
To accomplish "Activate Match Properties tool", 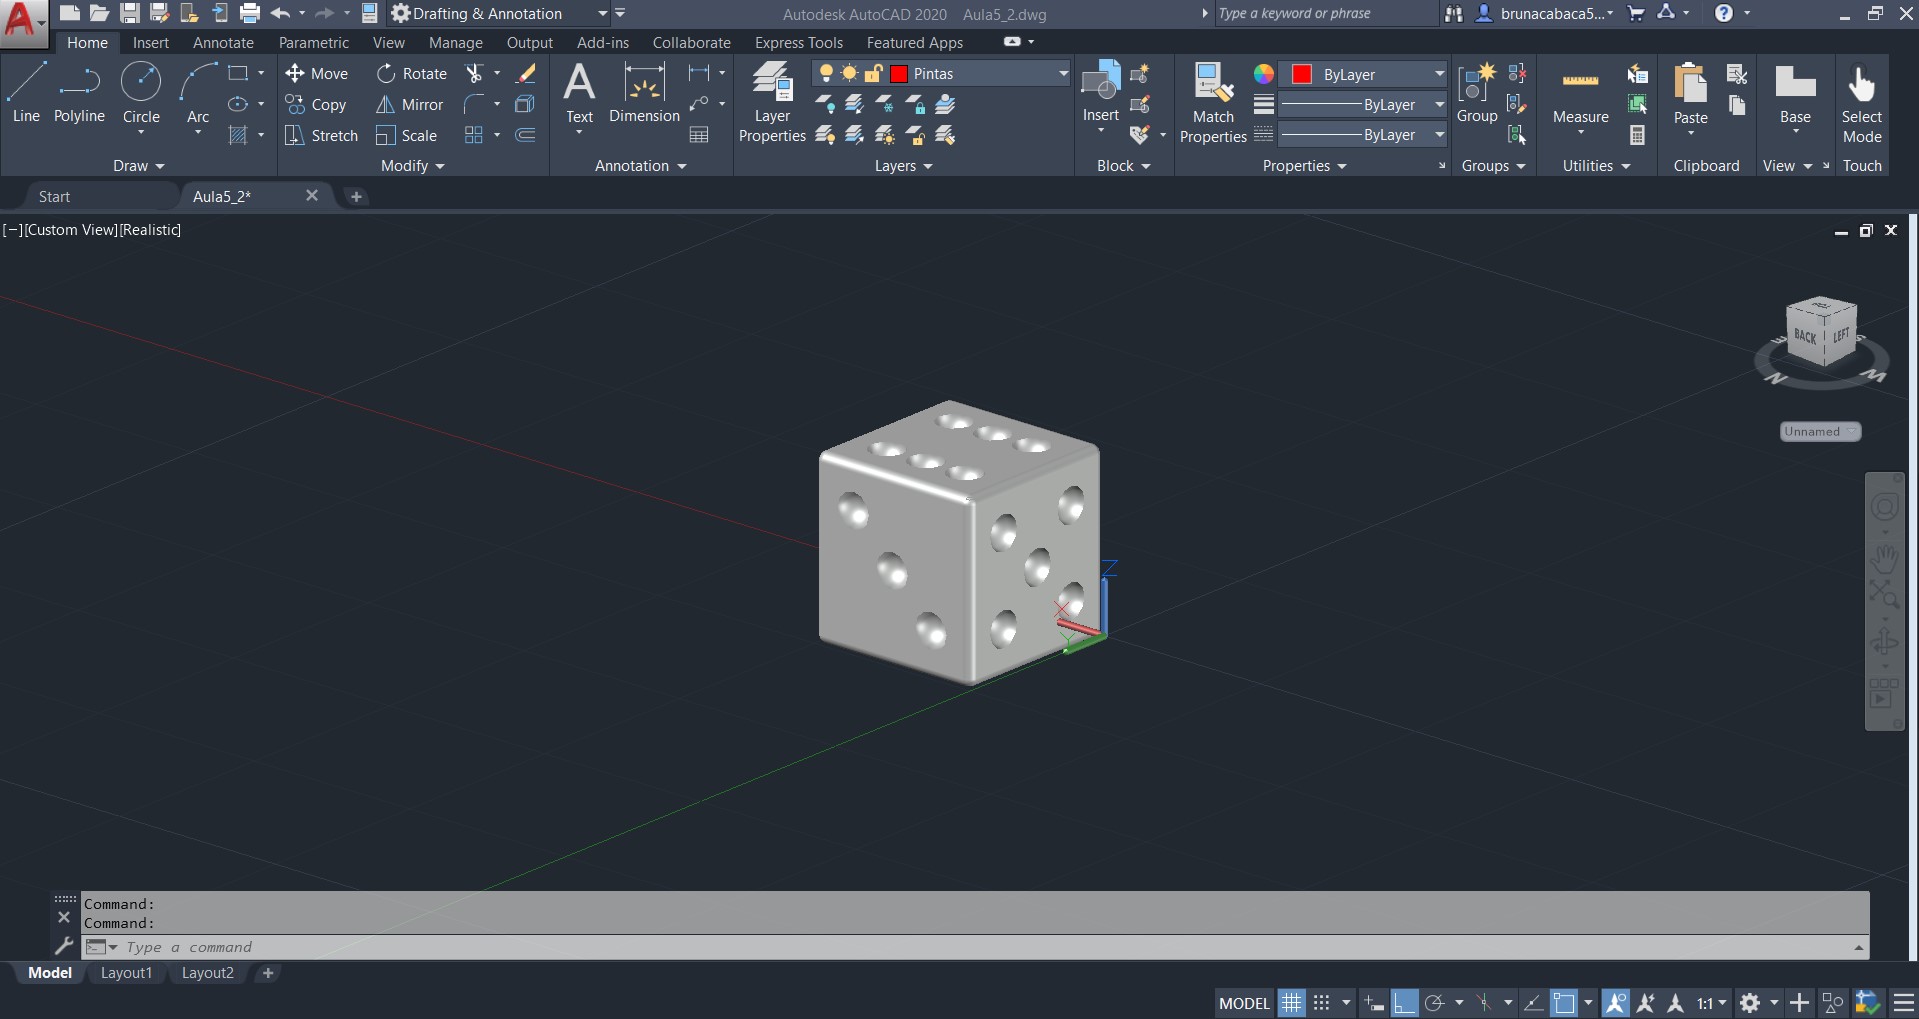I will (1213, 102).
